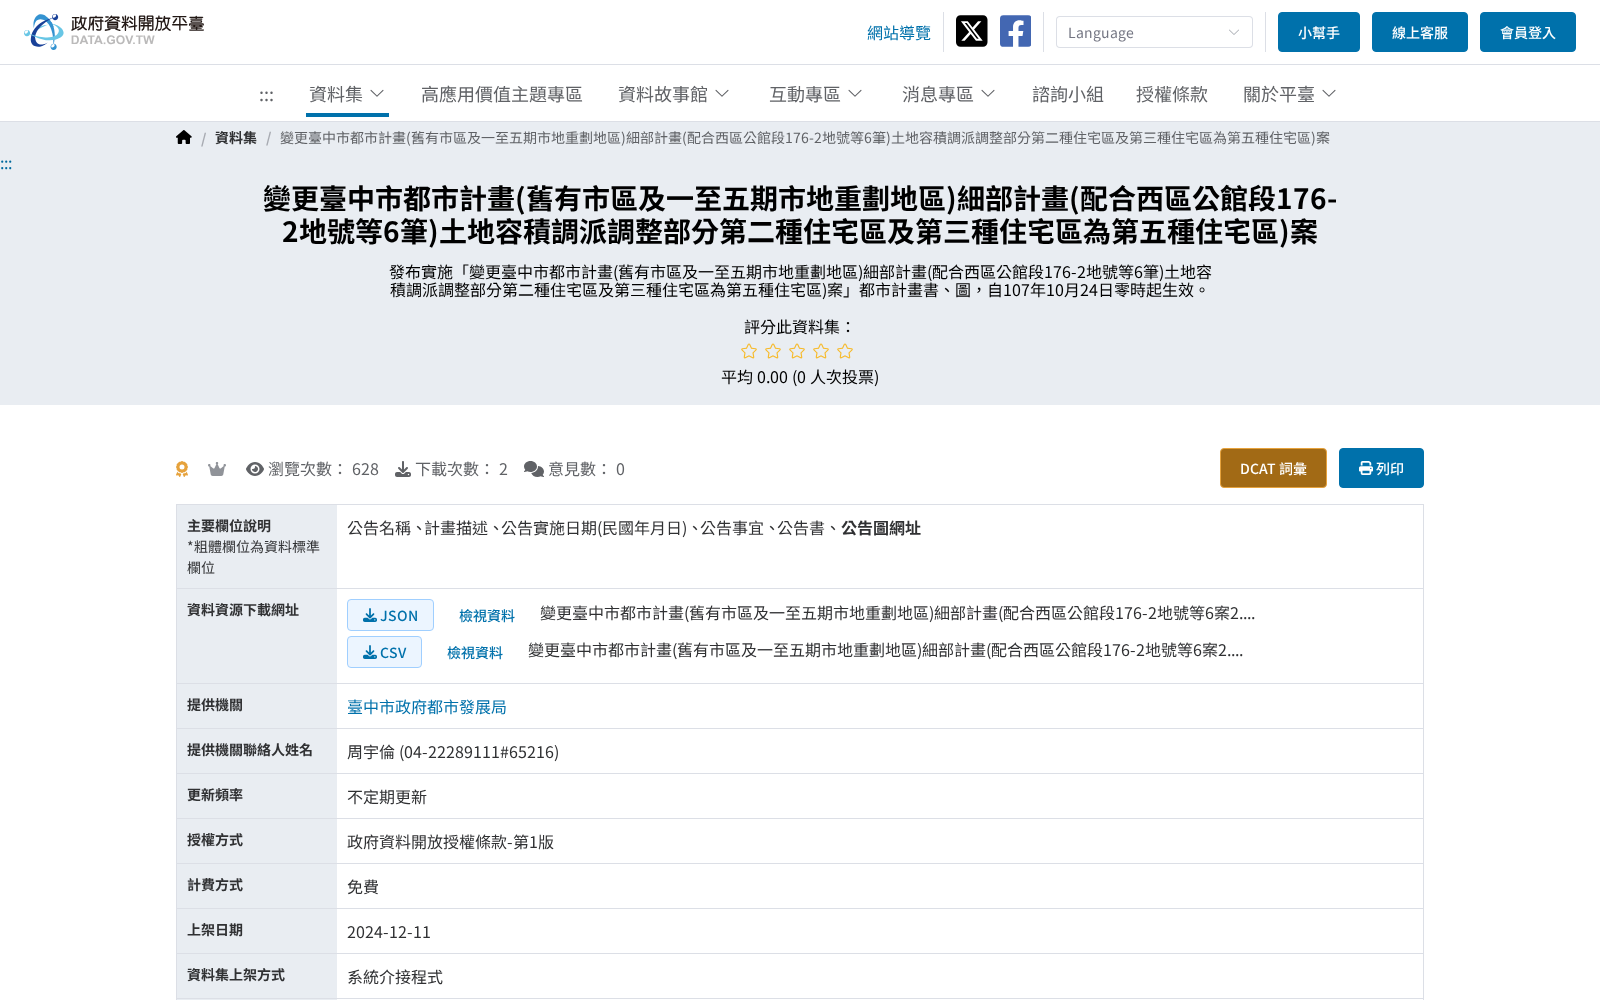Download the JSON resource
Screen dimensions: 1600x1000
[390, 615]
